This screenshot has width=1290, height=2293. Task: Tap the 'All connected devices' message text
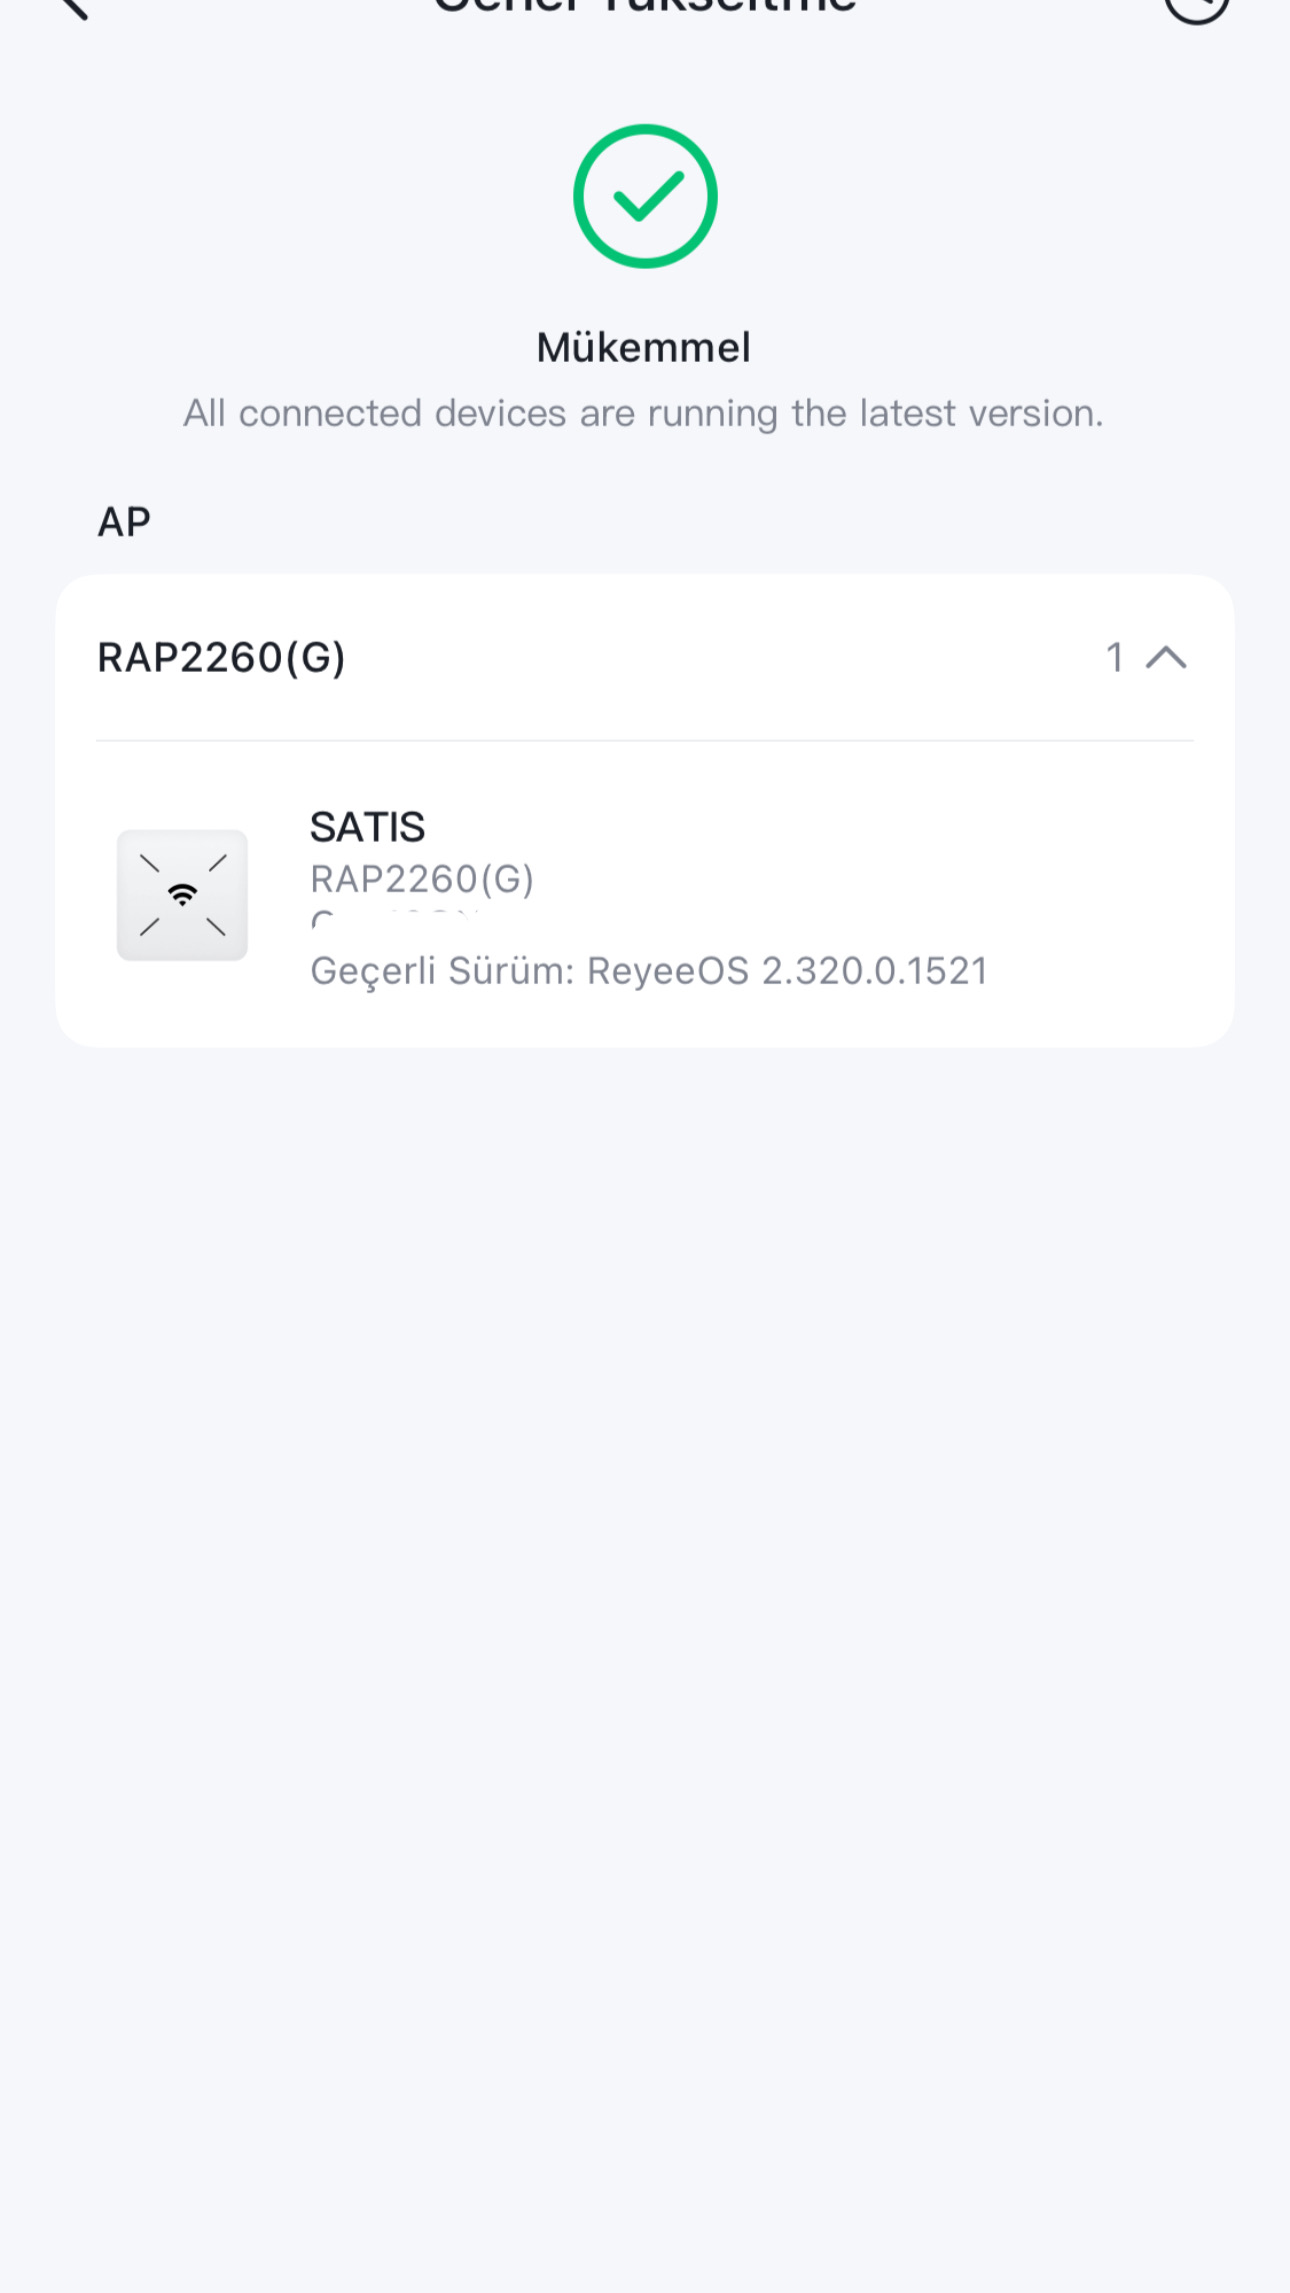(644, 413)
